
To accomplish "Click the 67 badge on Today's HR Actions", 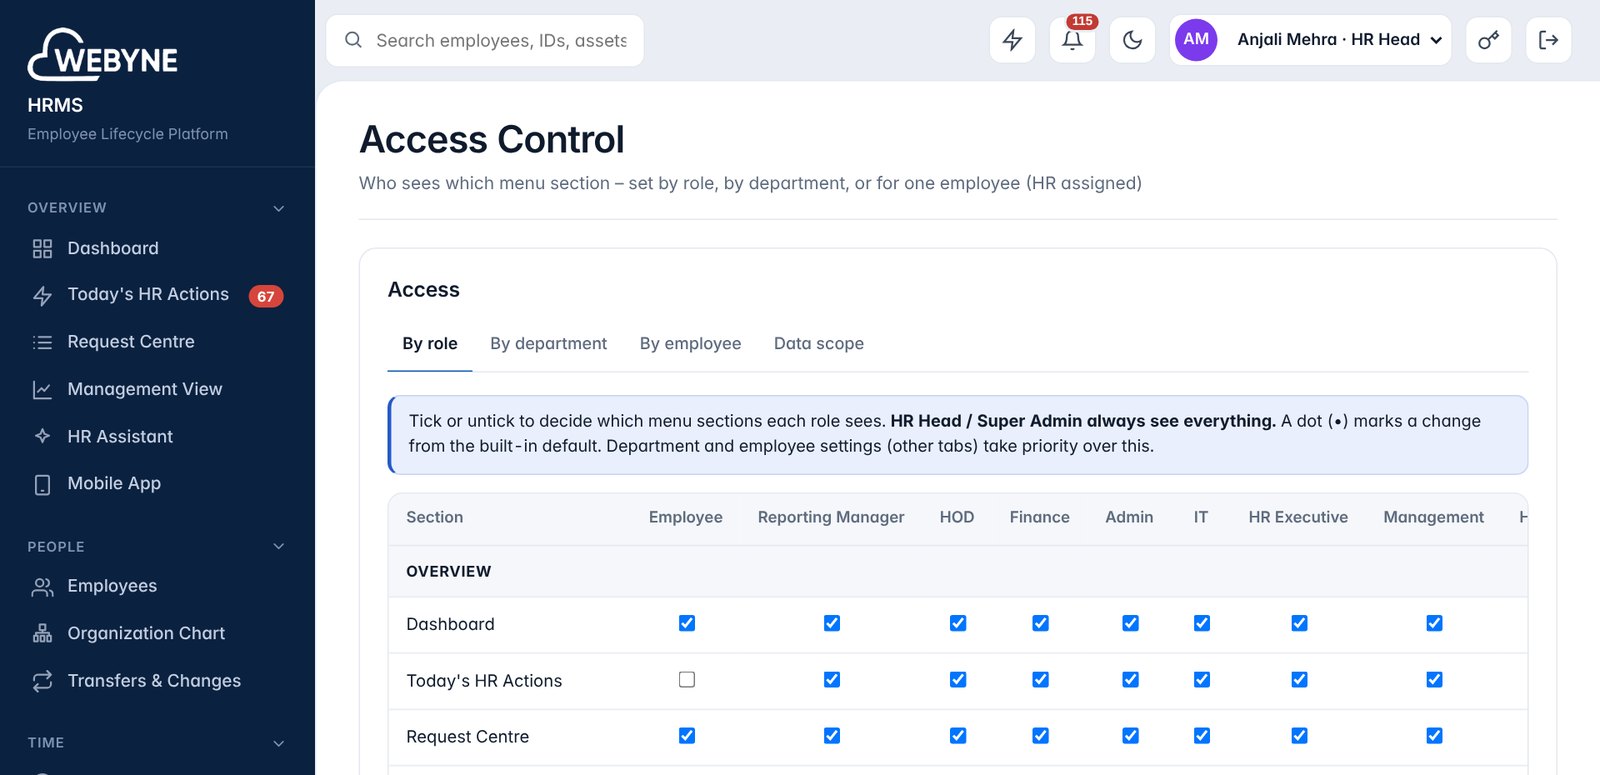I will [266, 296].
